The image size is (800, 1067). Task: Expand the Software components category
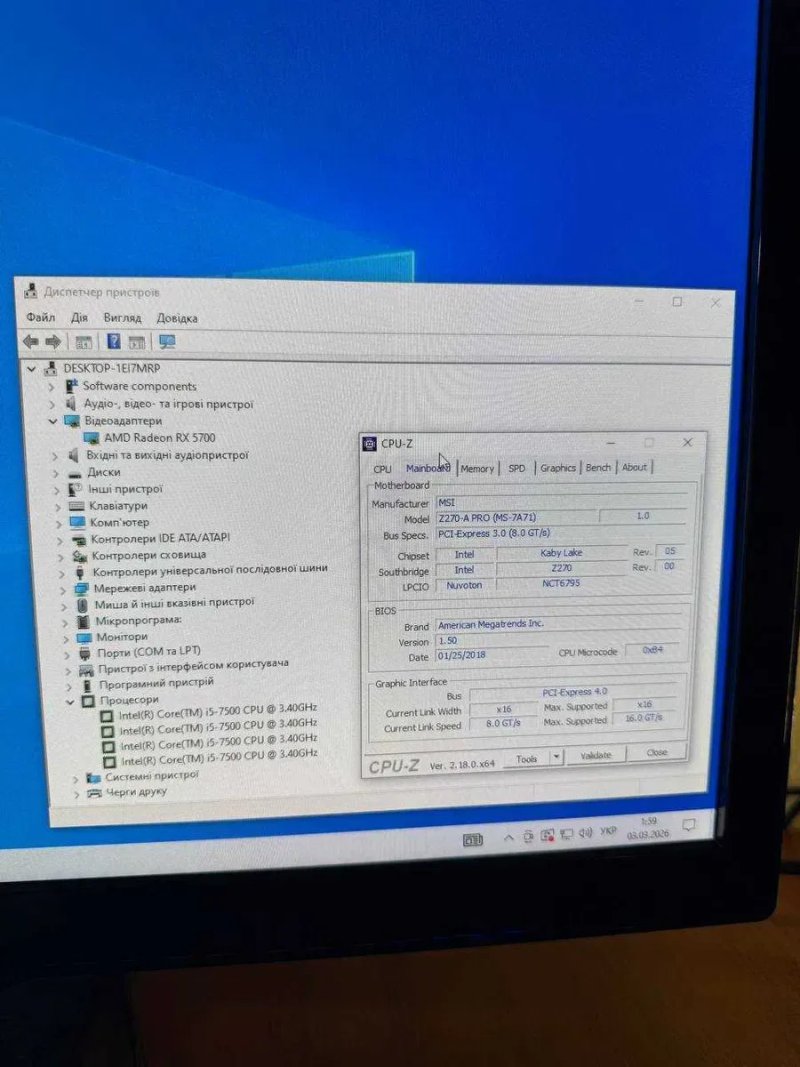coord(51,387)
